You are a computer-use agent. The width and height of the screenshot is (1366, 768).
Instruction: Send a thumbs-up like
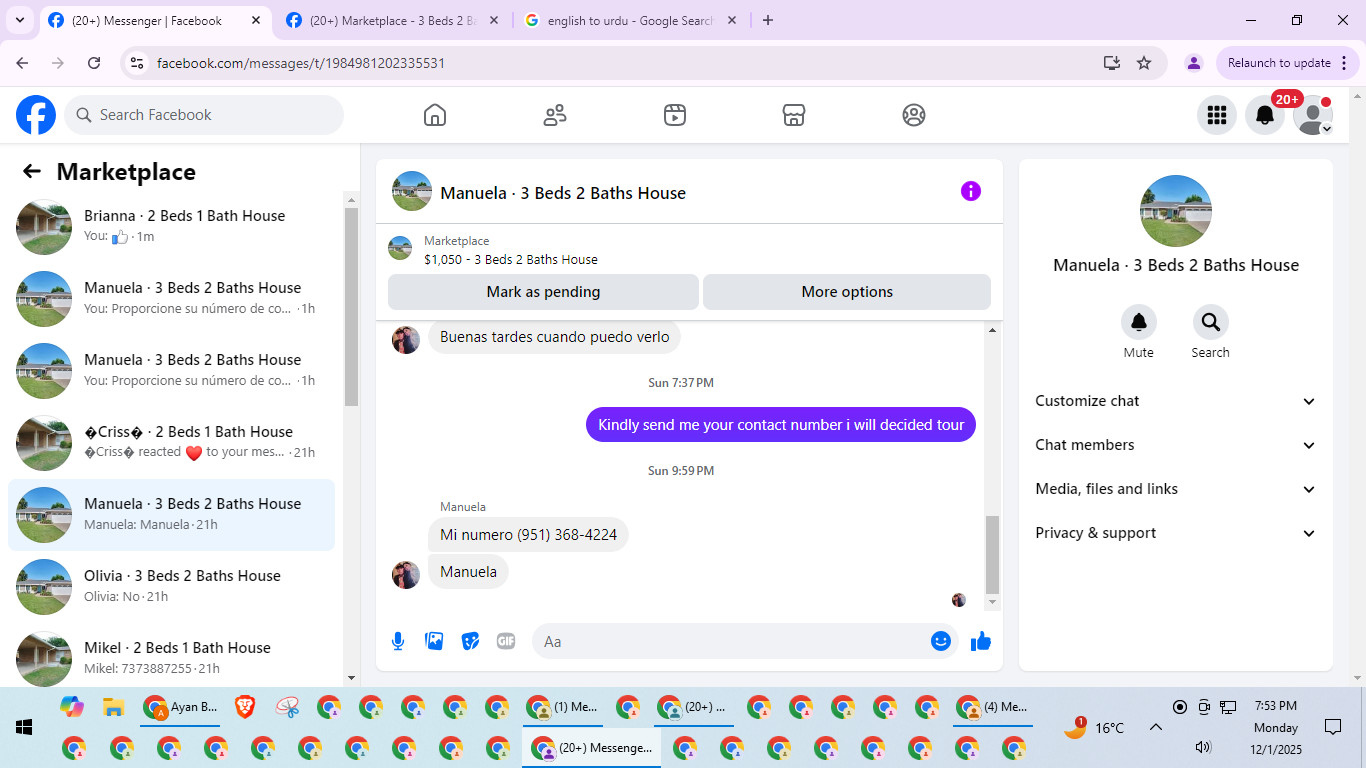click(981, 641)
